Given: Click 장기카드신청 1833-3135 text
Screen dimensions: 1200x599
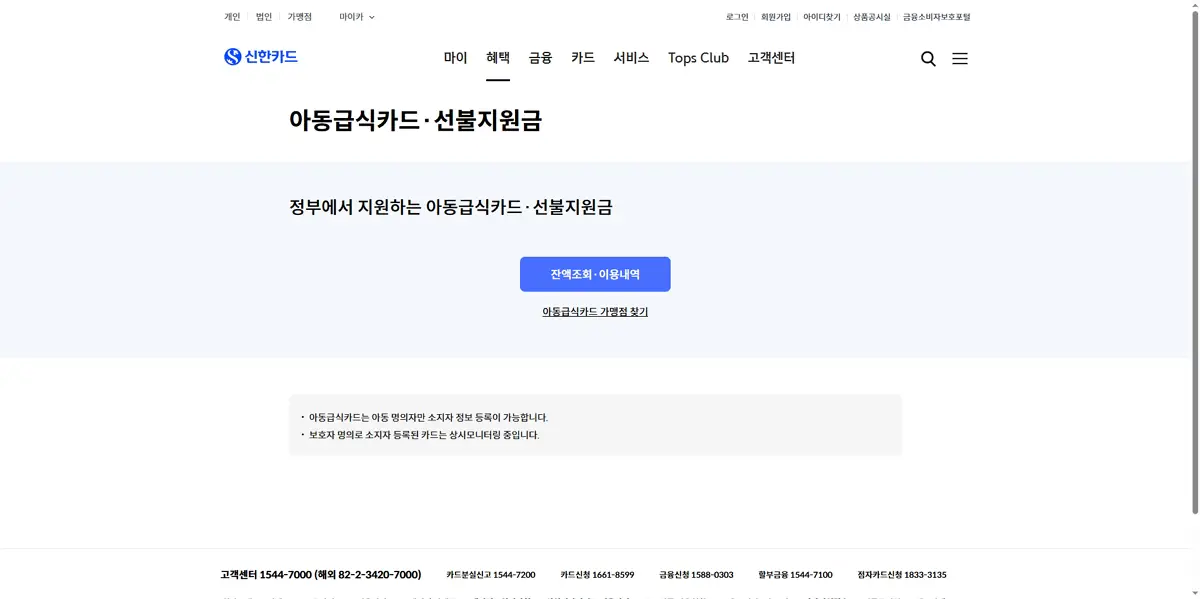Looking at the screenshot, I should click(902, 575).
